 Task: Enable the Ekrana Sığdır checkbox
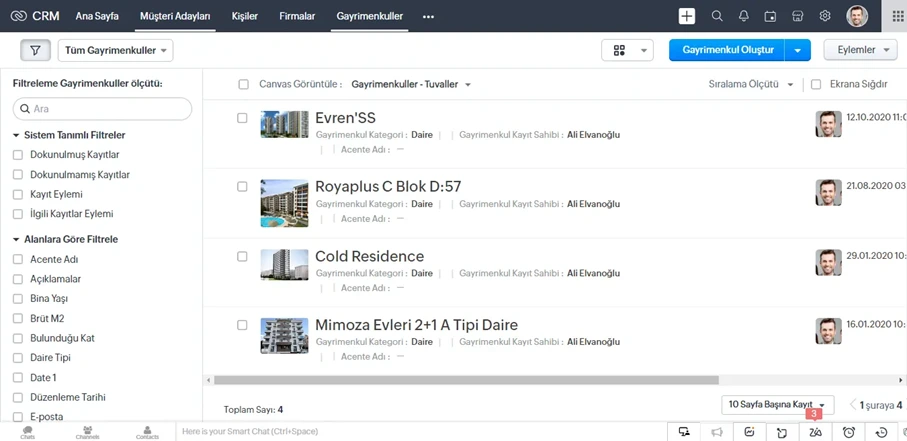(x=816, y=84)
